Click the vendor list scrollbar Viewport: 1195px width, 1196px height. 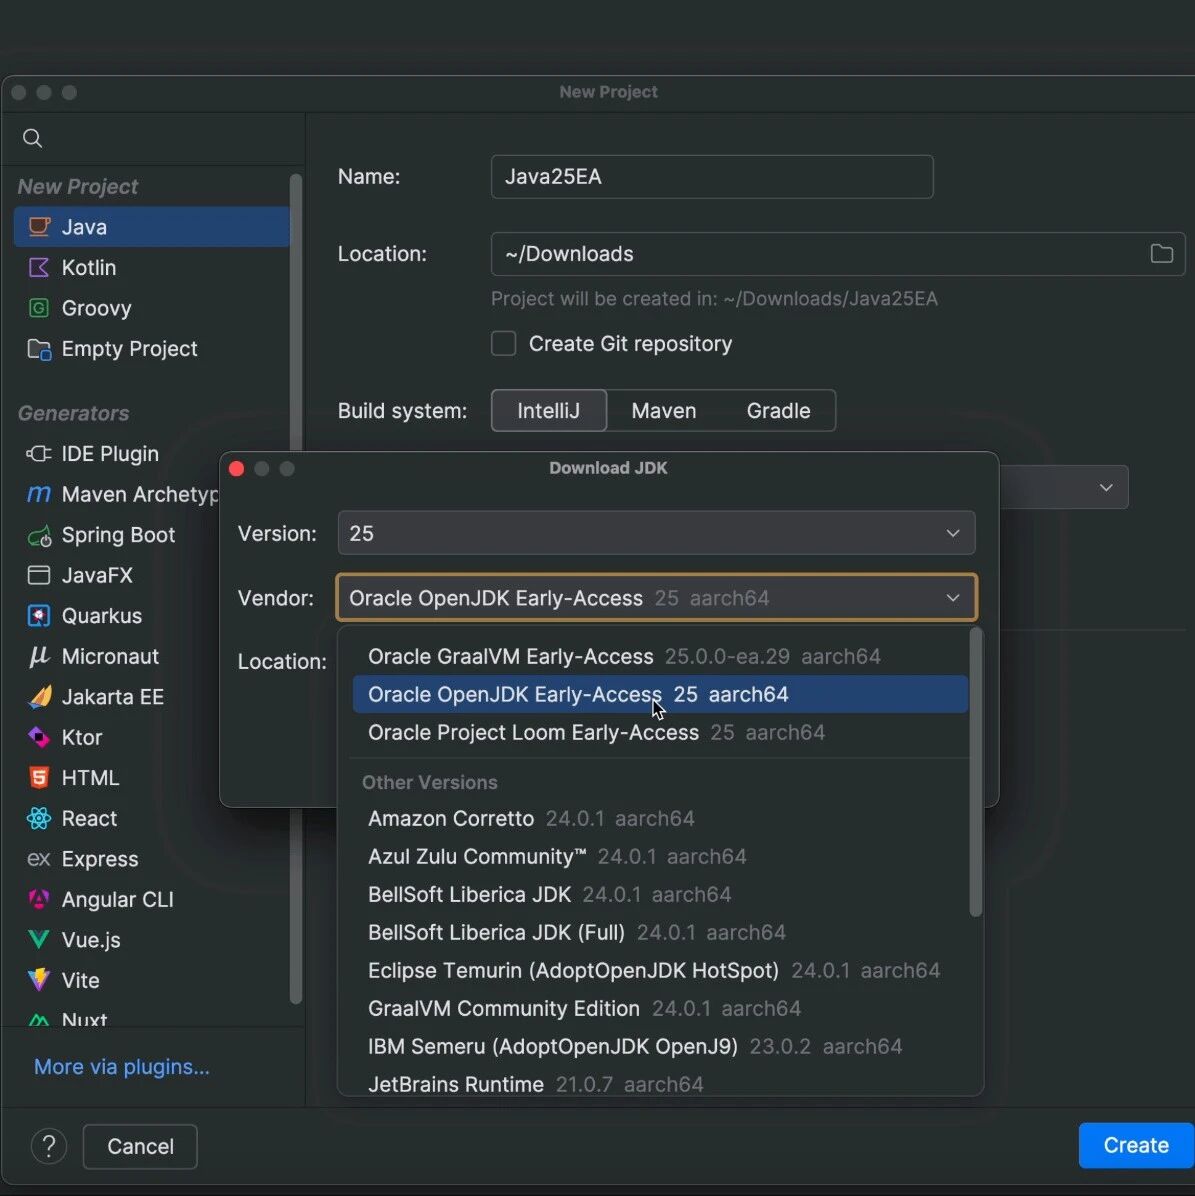975,772
